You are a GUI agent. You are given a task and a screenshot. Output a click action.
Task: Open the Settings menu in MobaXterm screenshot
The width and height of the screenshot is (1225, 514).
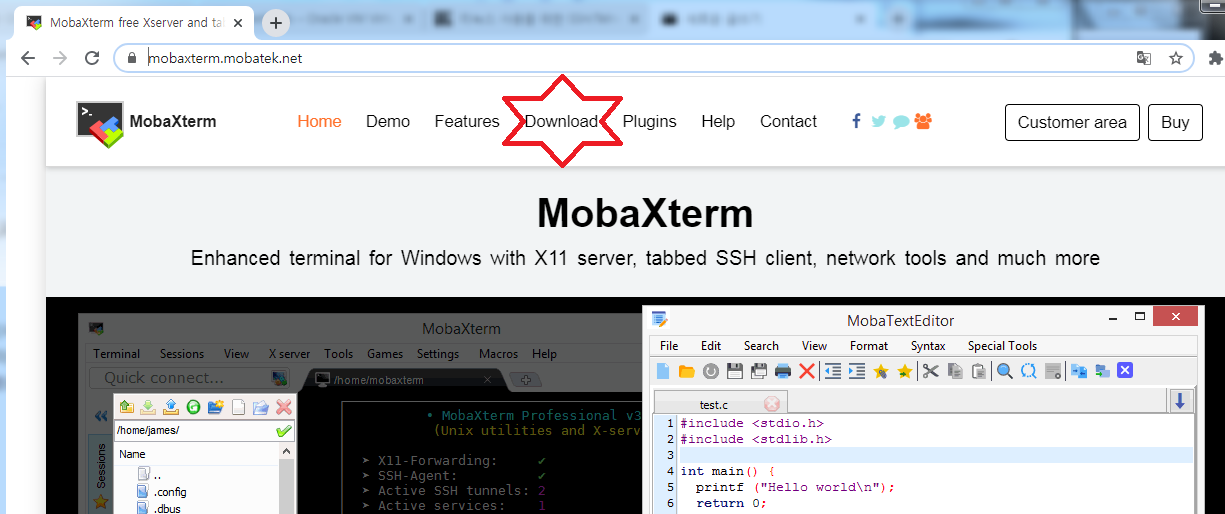438,354
